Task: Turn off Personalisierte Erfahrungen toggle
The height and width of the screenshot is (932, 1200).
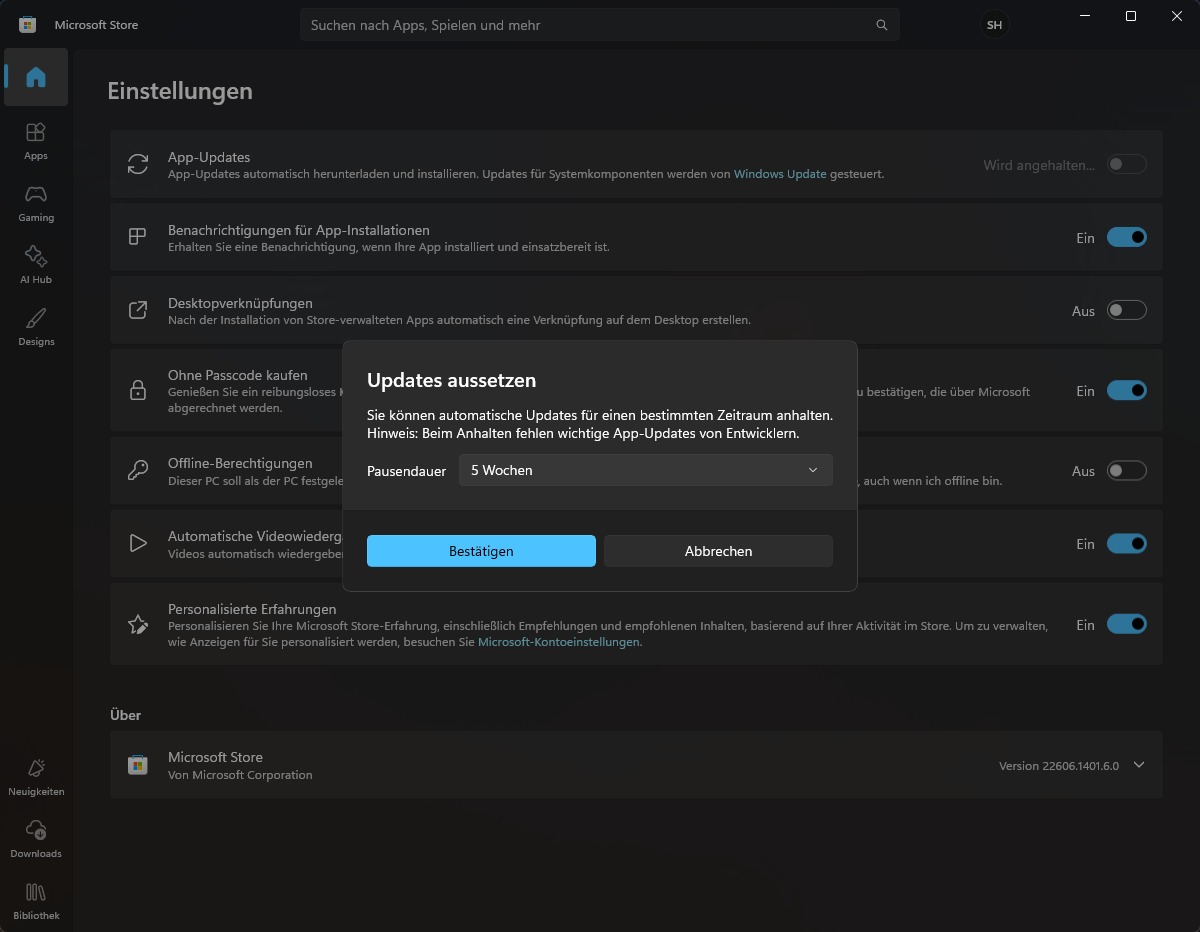Action: (x=1127, y=624)
